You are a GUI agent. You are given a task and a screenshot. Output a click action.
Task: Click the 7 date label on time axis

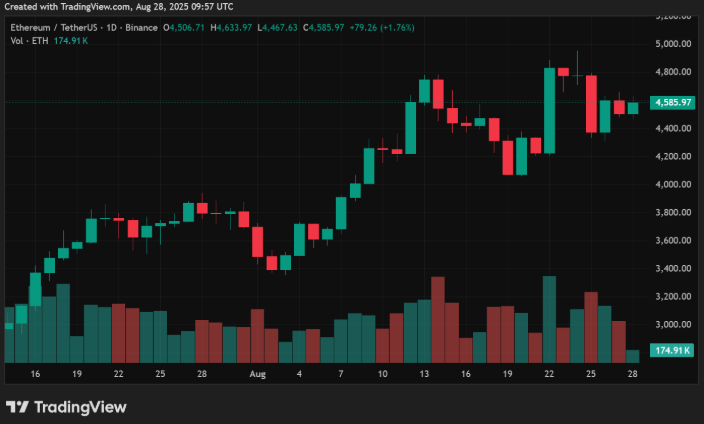tap(341, 374)
